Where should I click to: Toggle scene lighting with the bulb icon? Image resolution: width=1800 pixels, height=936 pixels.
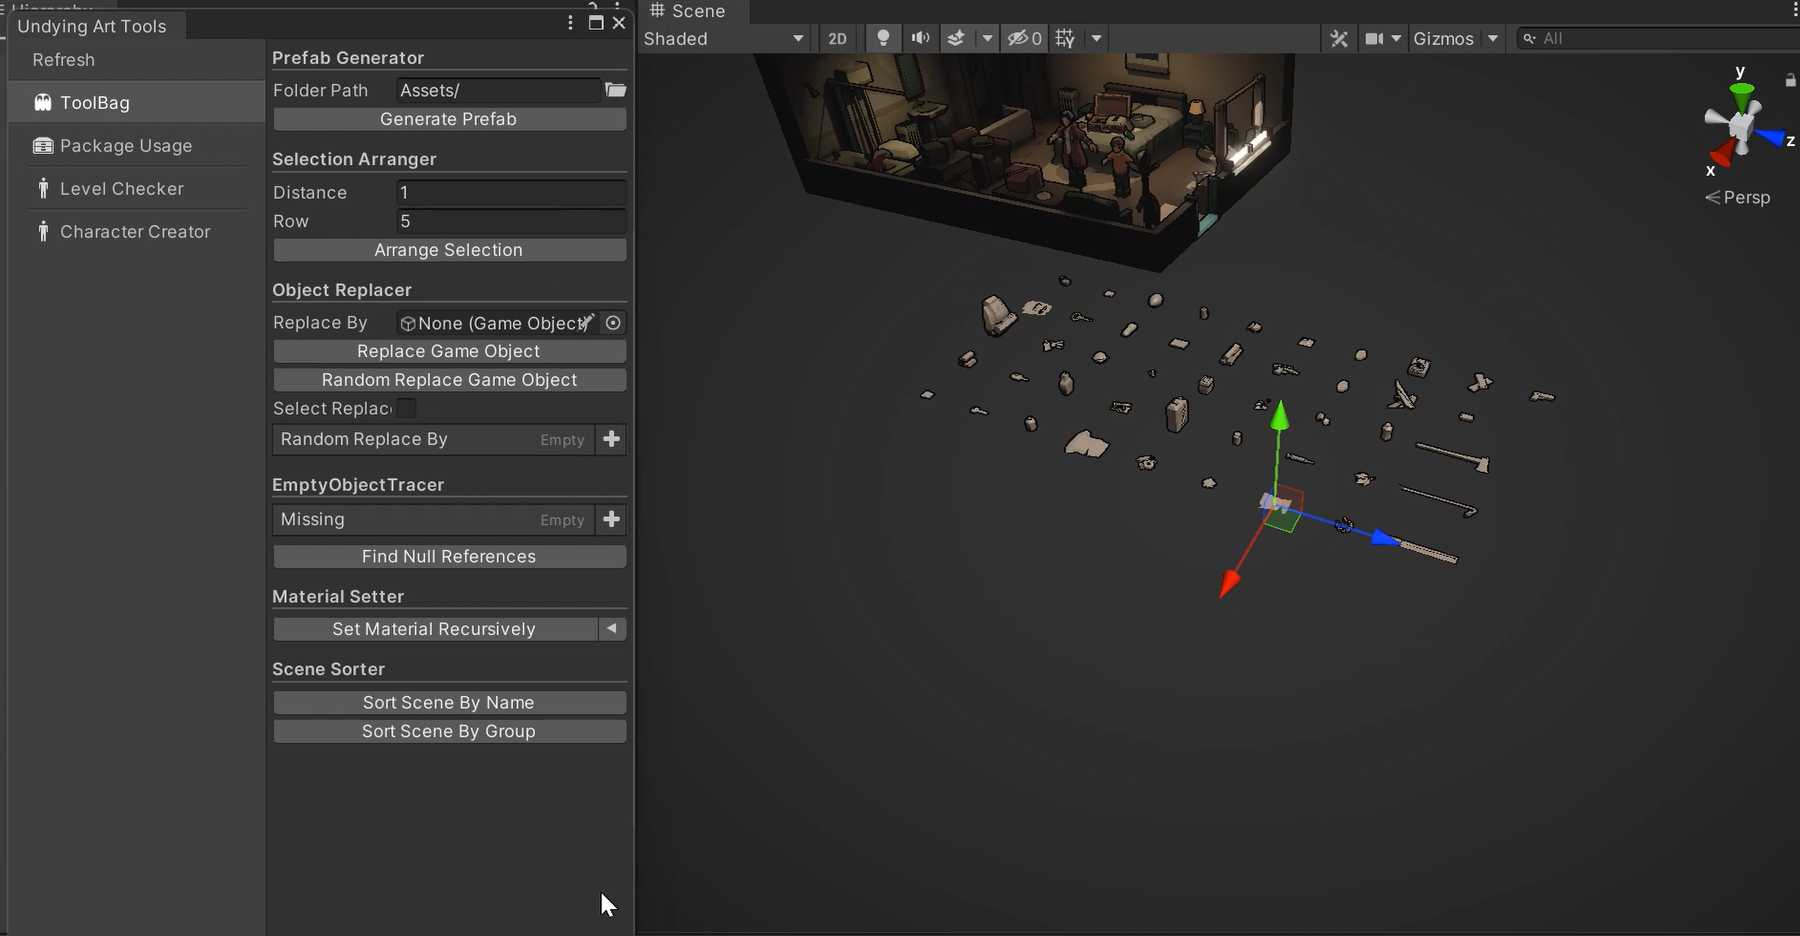coord(883,38)
